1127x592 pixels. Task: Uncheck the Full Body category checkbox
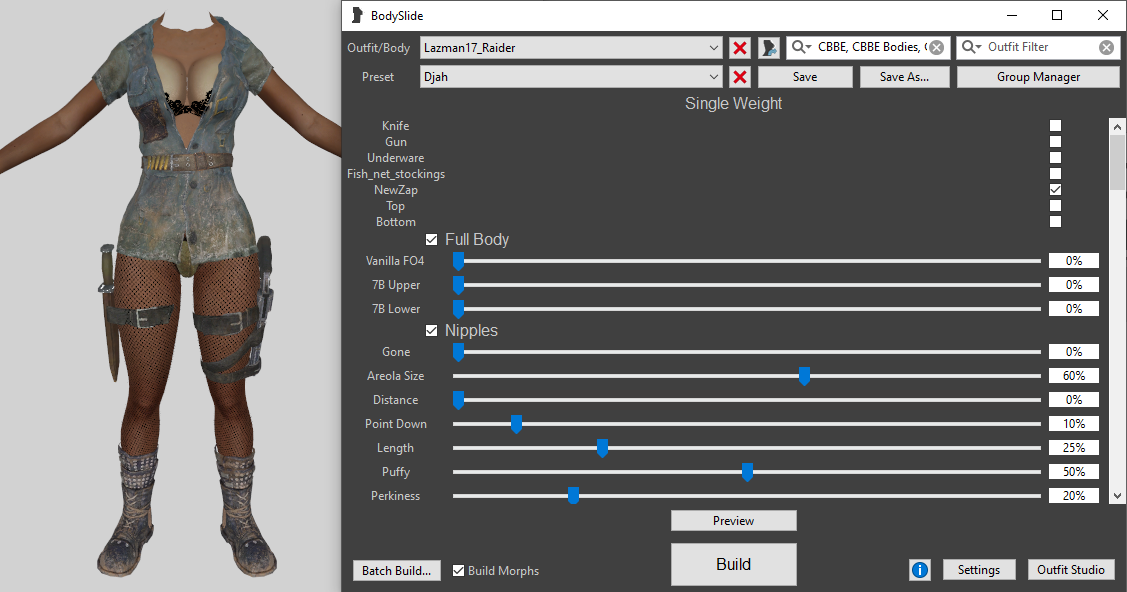point(431,239)
